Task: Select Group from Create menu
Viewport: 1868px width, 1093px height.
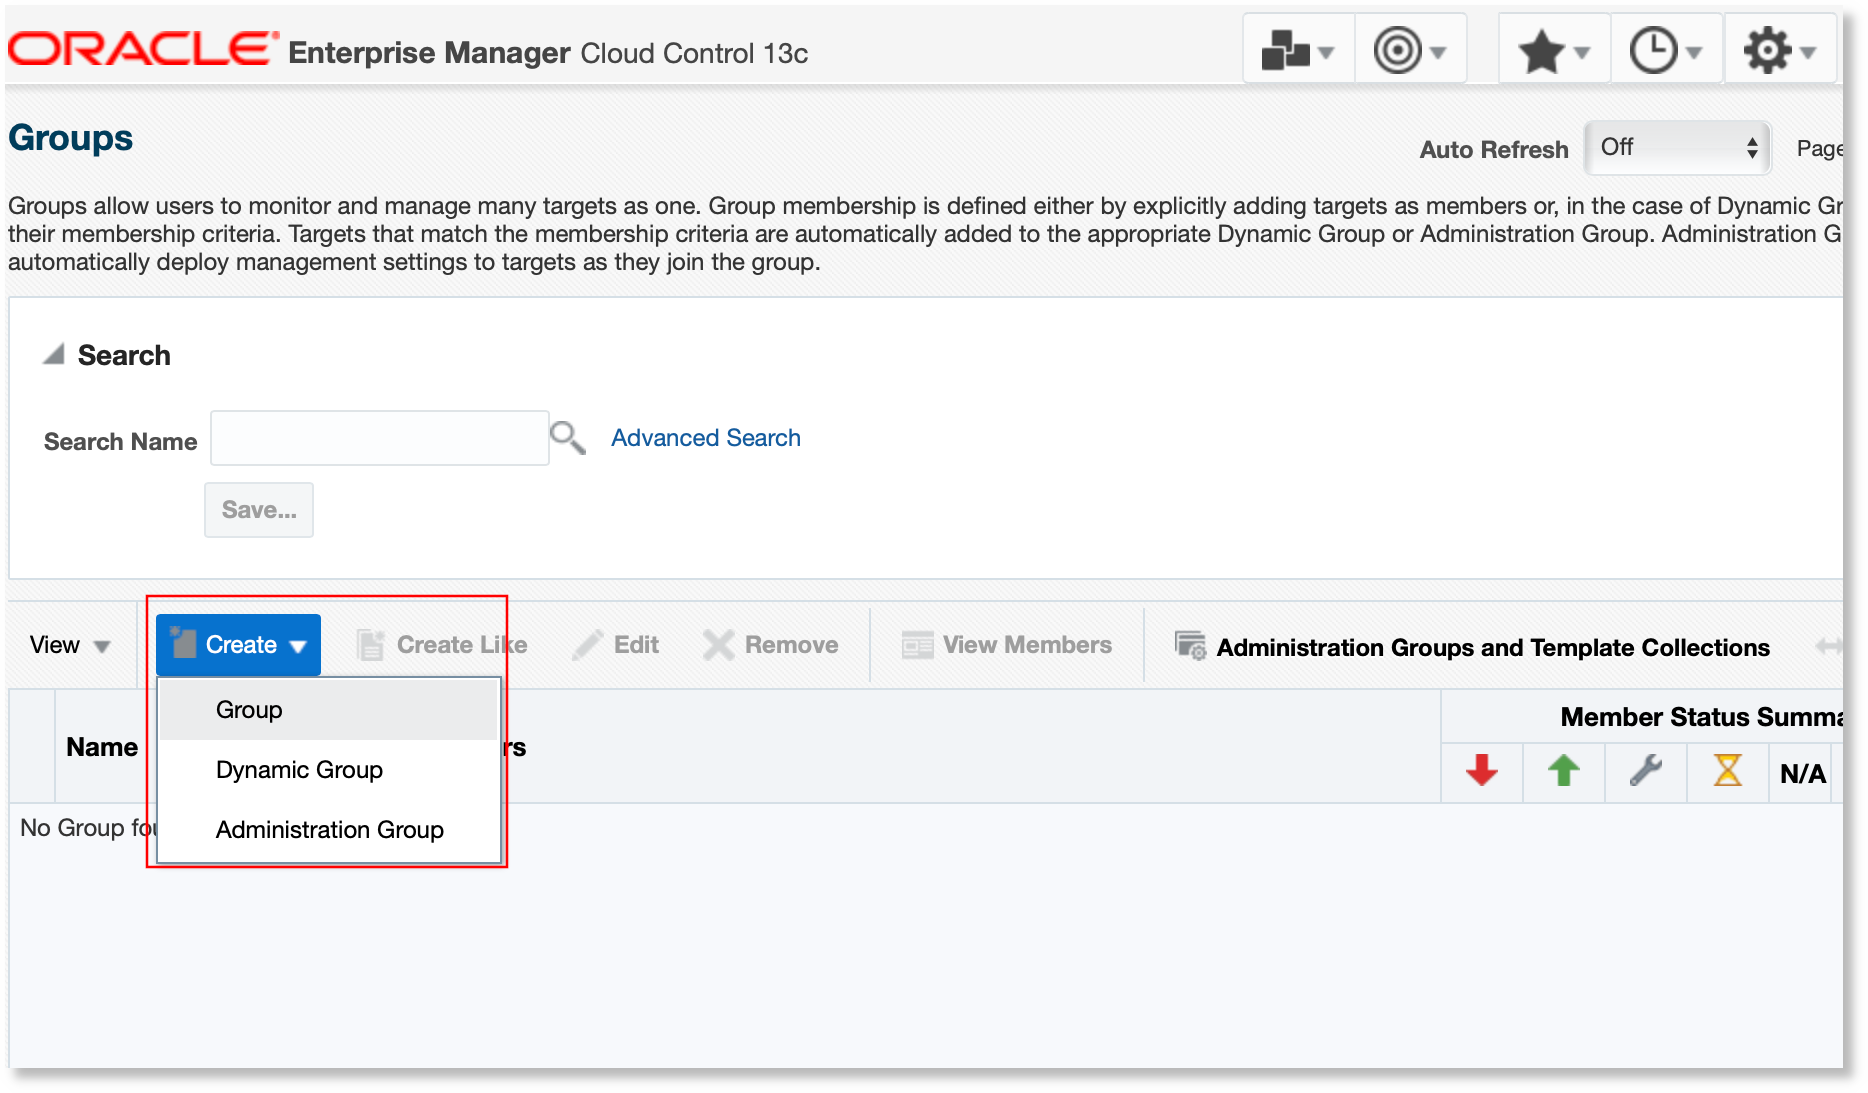Action: point(329,710)
